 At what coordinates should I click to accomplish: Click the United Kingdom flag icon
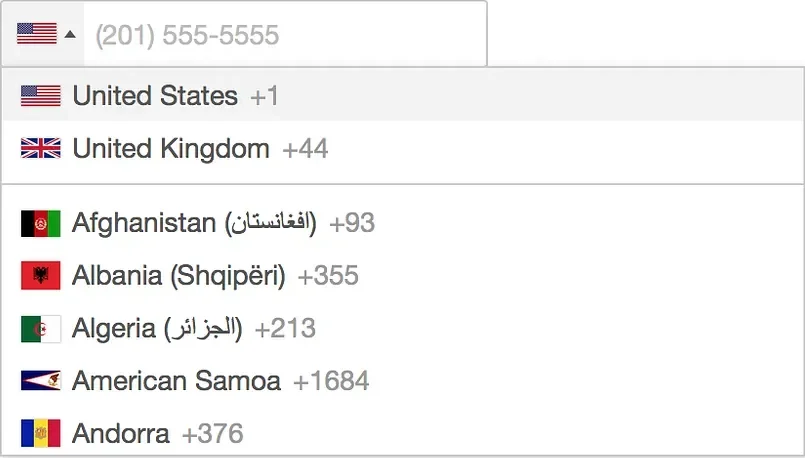[41, 149]
